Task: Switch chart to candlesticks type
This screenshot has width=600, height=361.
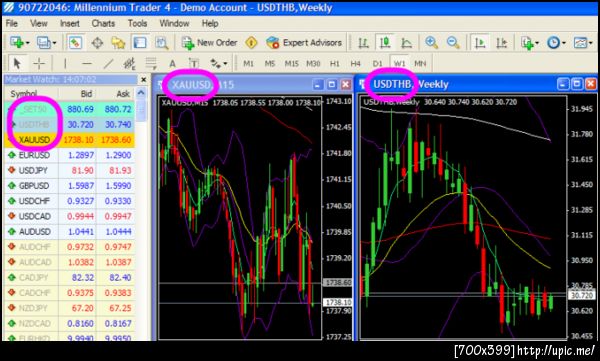Action: click(x=385, y=42)
